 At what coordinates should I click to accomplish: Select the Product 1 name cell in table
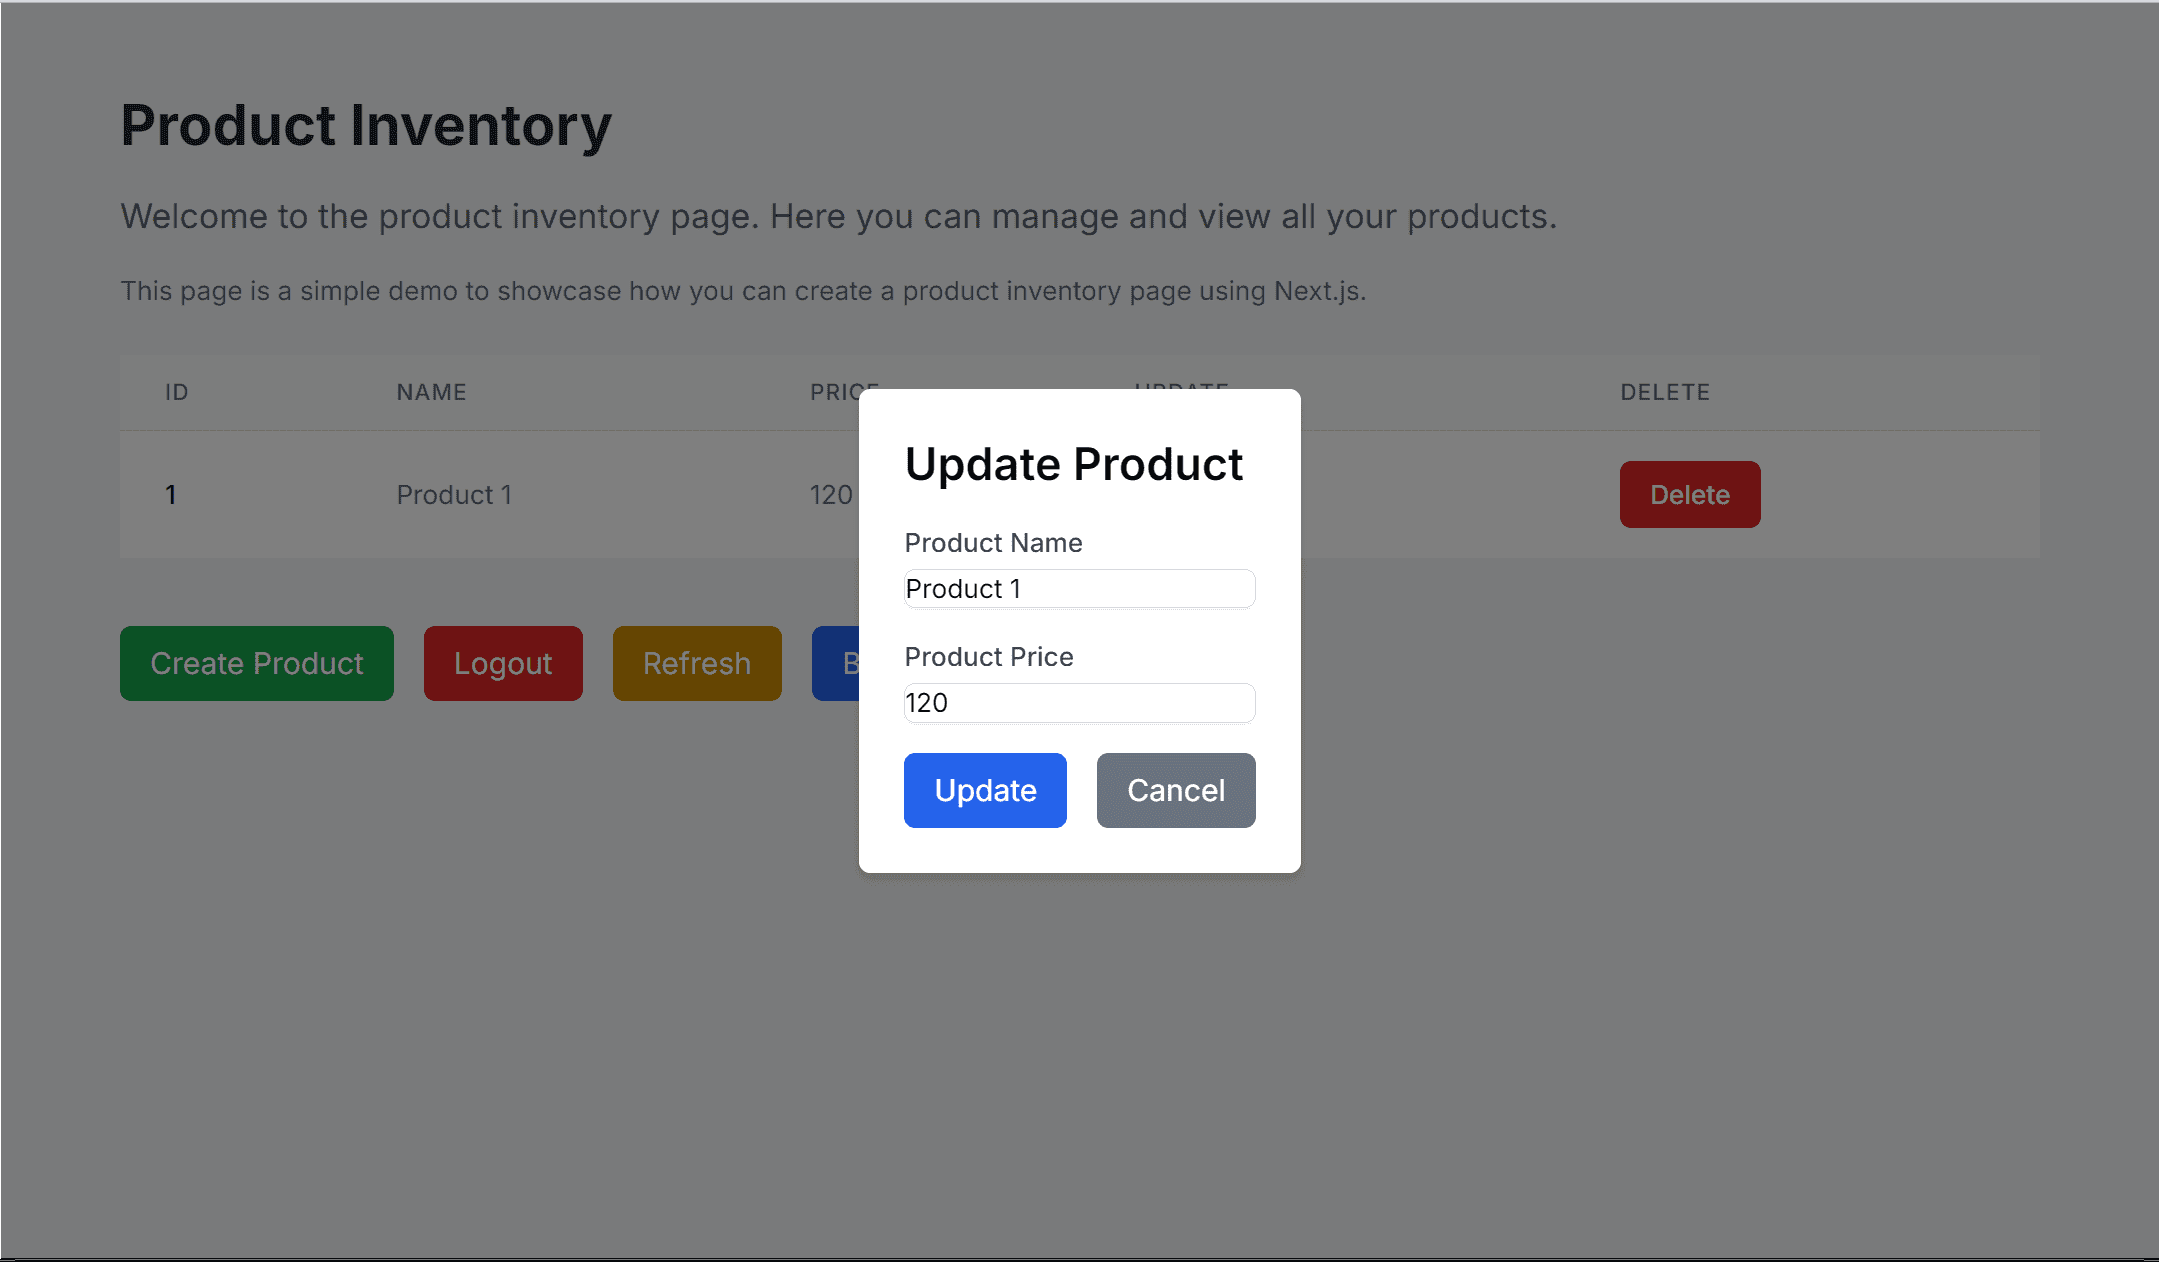454,494
